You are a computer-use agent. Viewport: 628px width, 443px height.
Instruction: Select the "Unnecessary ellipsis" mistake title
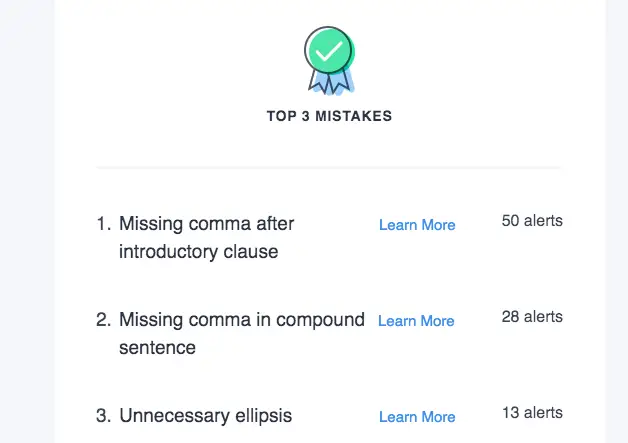pos(205,416)
